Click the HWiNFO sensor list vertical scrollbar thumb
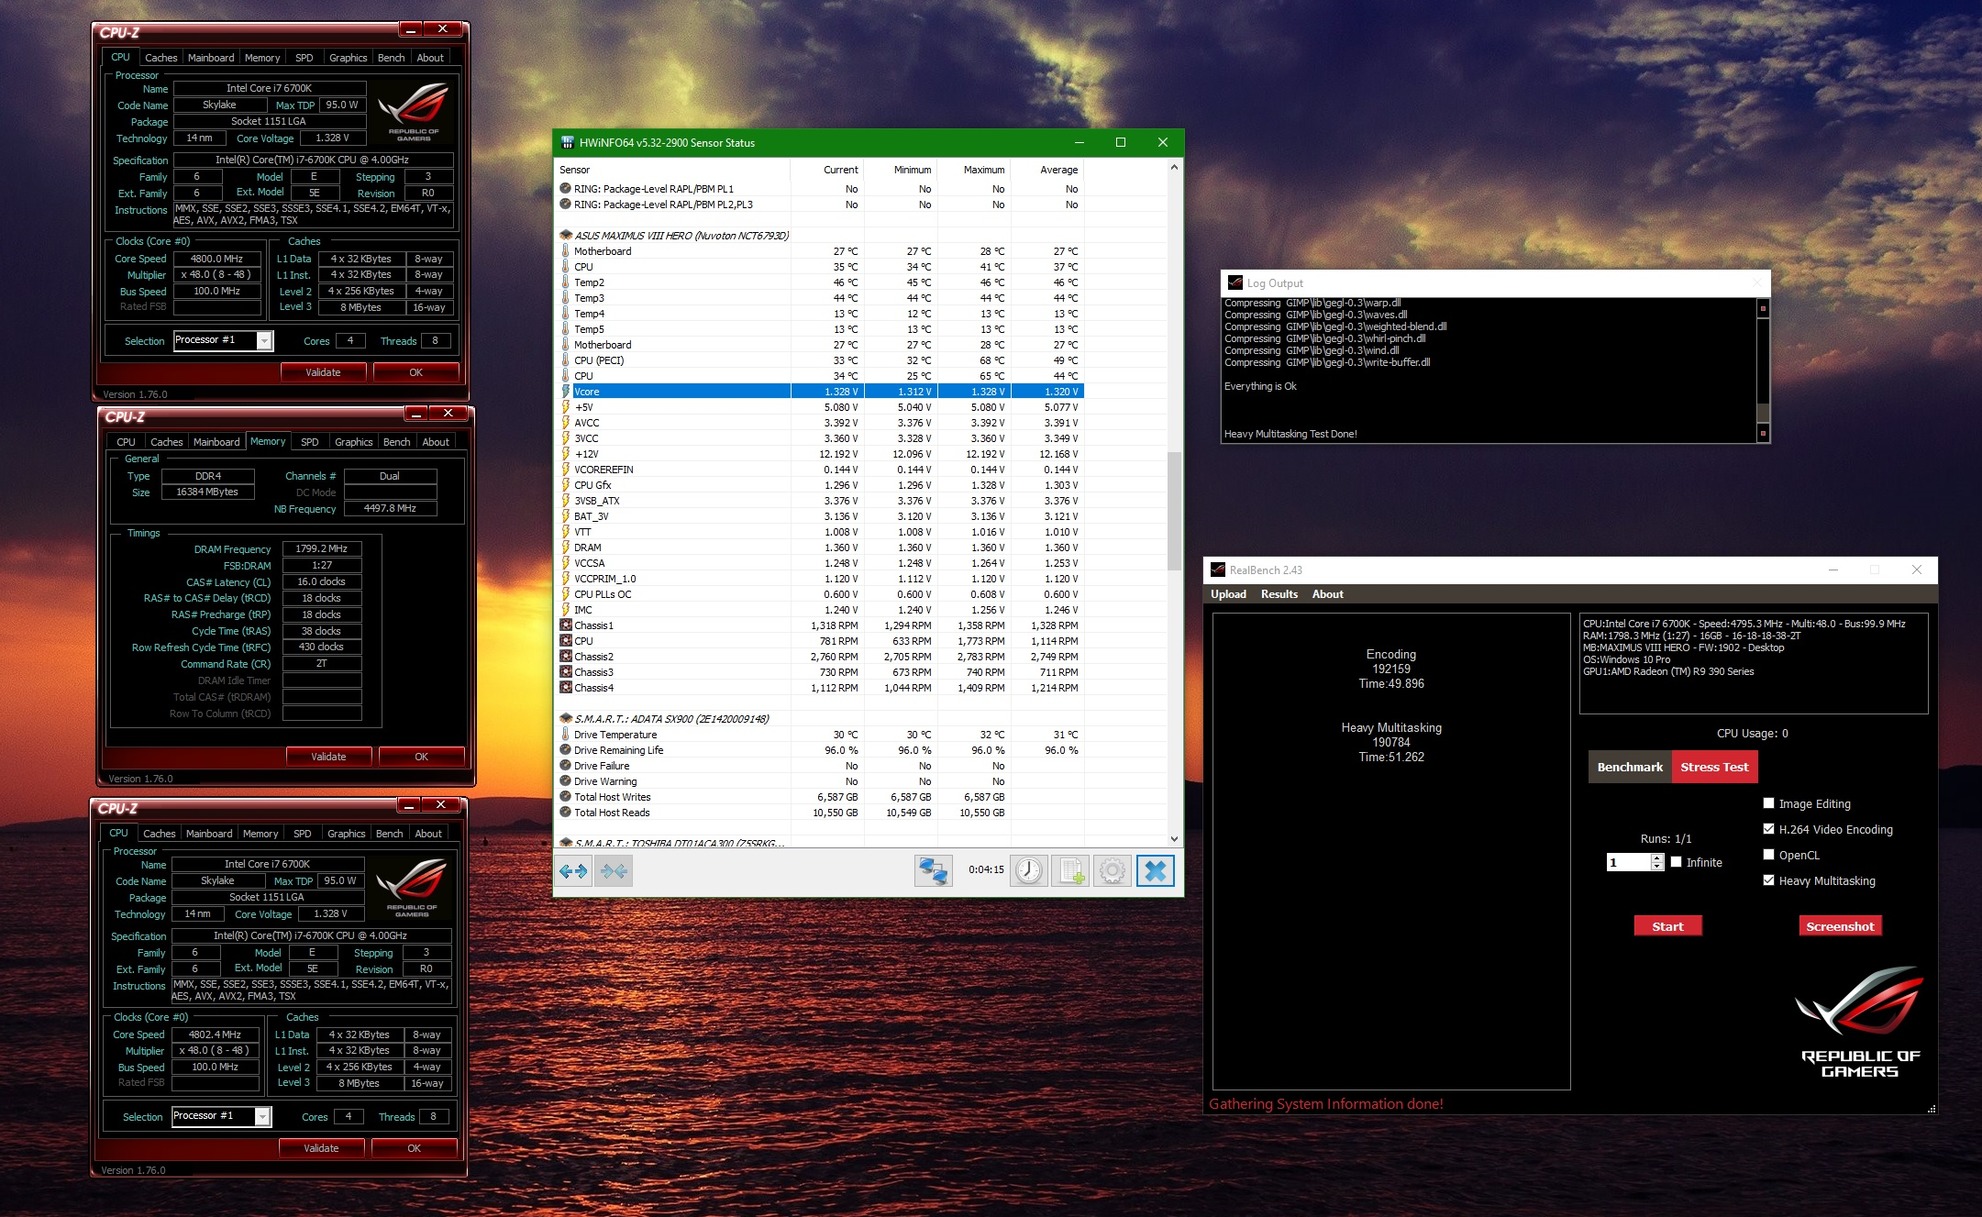The width and height of the screenshot is (1982, 1217). pos(1174,511)
